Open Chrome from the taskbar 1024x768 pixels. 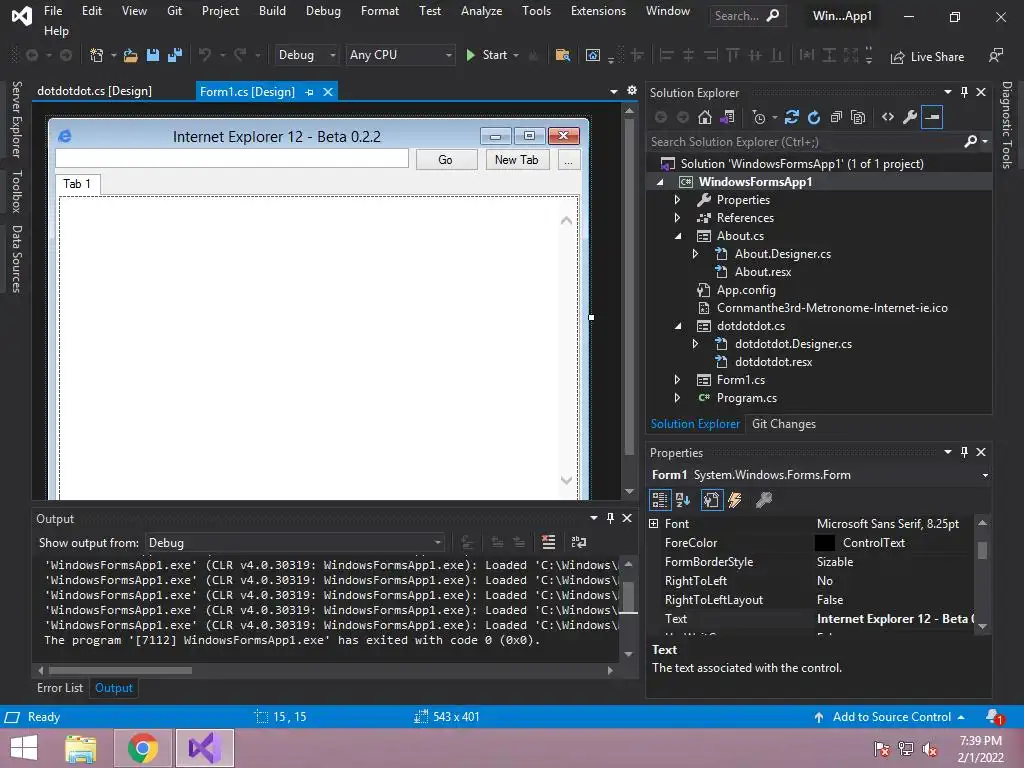pos(143,748)
